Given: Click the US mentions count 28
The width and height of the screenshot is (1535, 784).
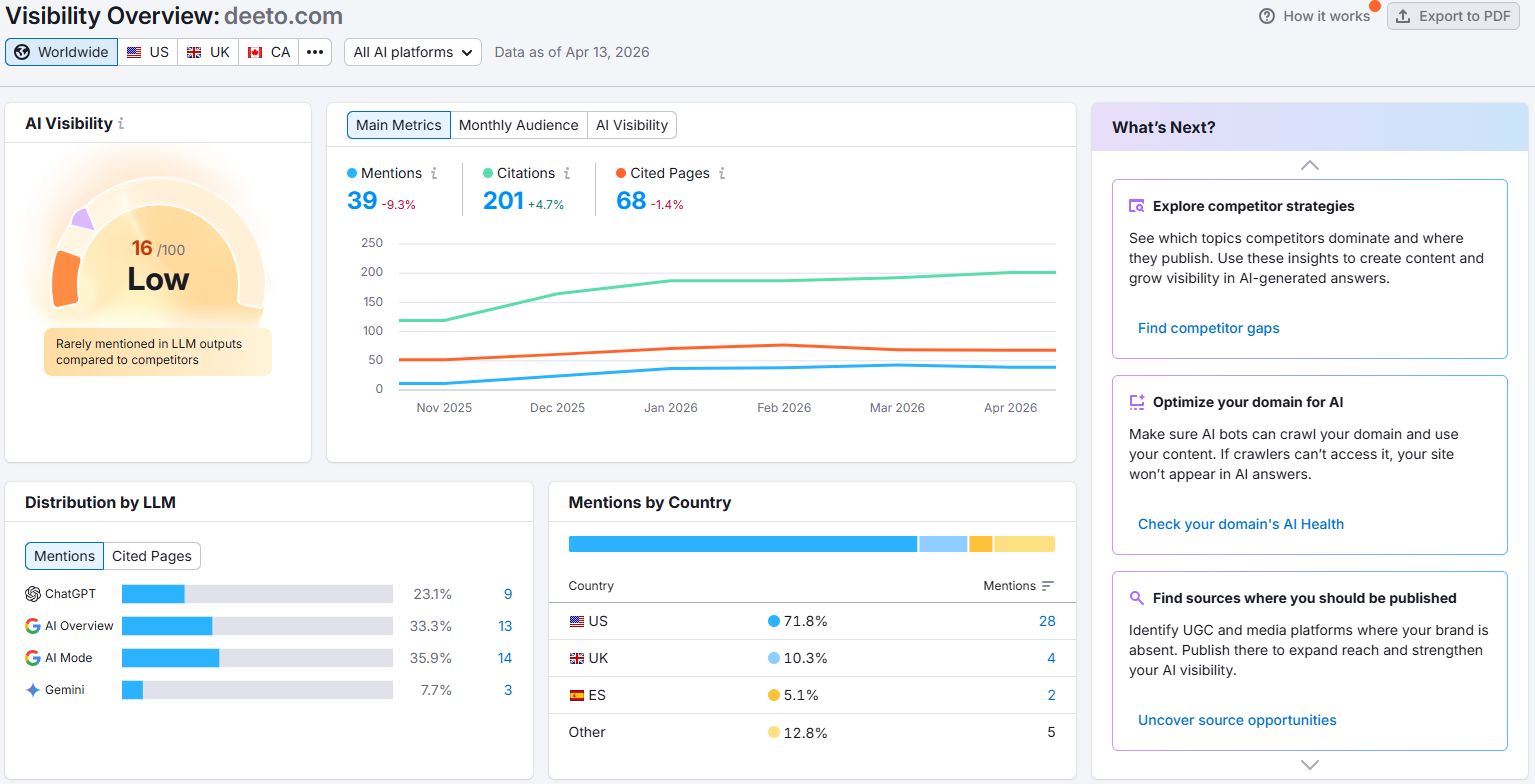Looking at the screenshot, I should (x=1047, y=621).
